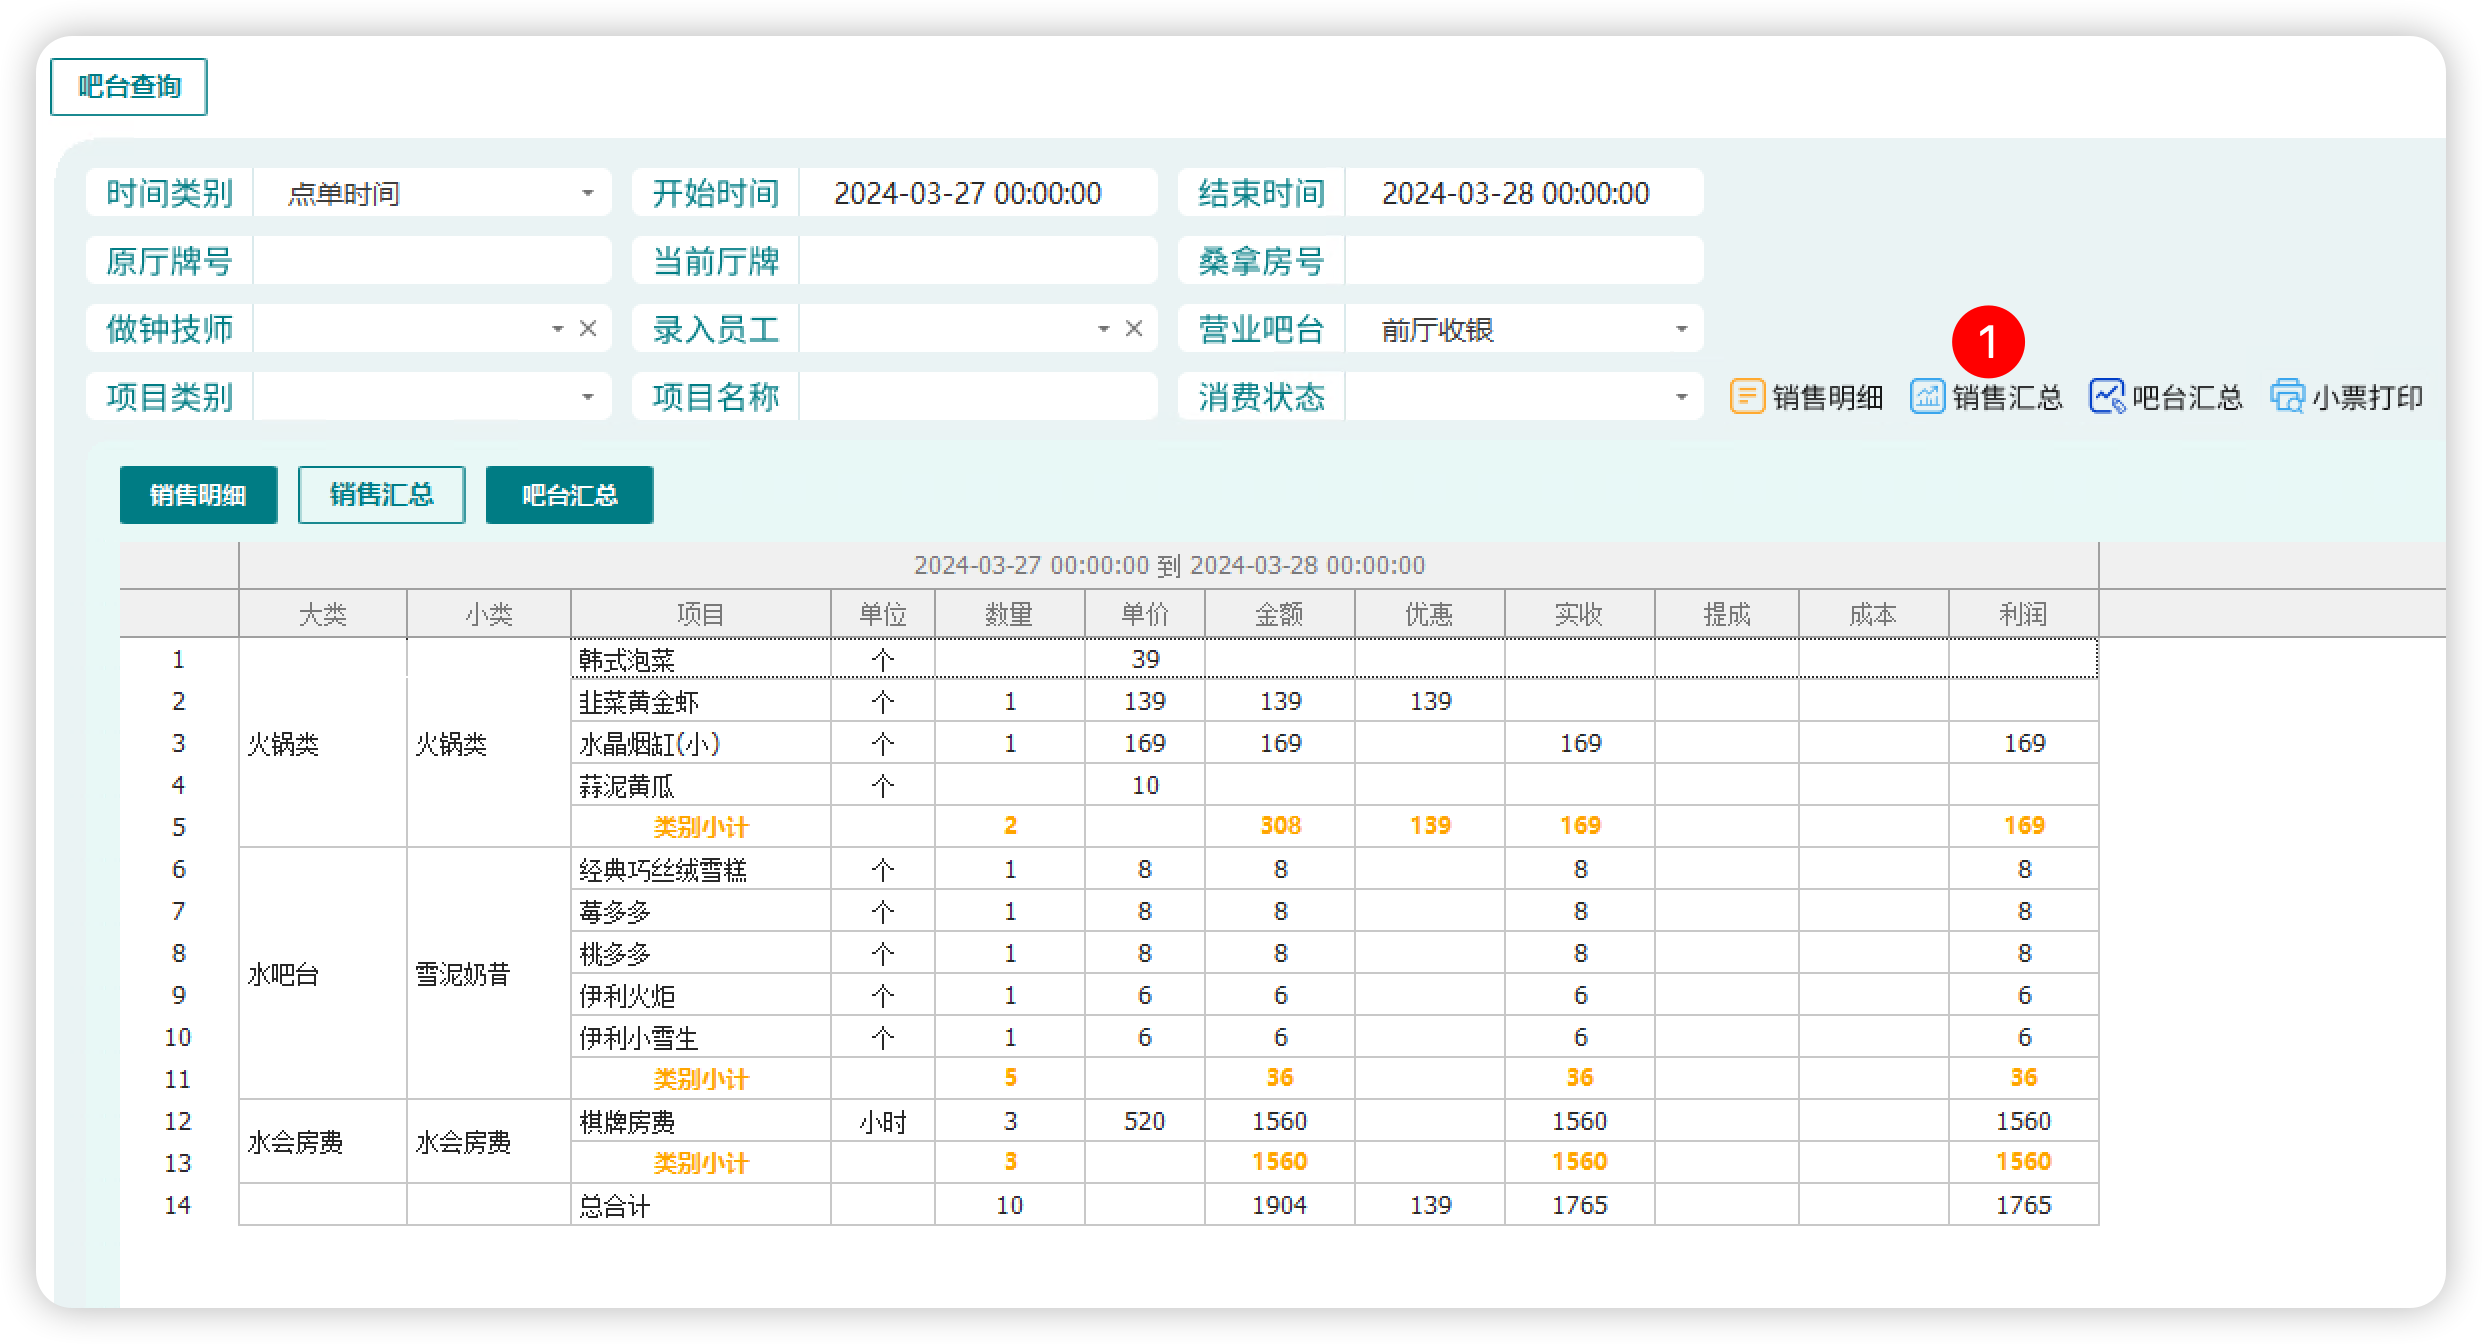Screen dimensions: 2482x1344
Task: Select the 吧台查询 tab at top
Action: (x=129, y=87)
